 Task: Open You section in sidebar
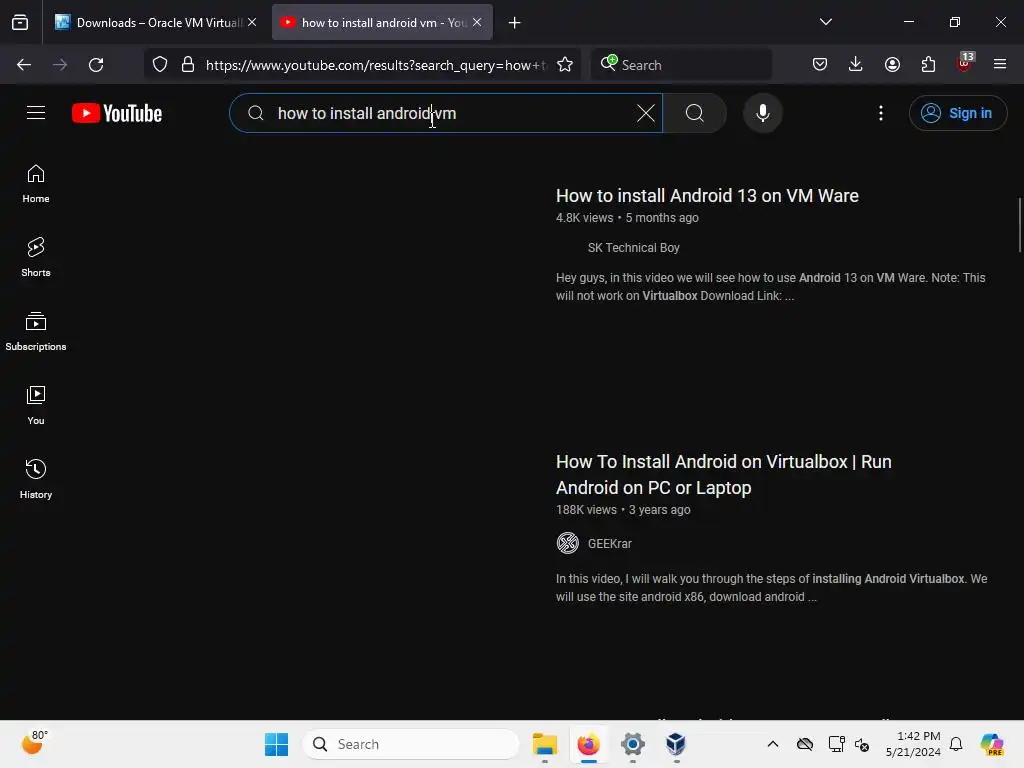click(x=36, y=406)
